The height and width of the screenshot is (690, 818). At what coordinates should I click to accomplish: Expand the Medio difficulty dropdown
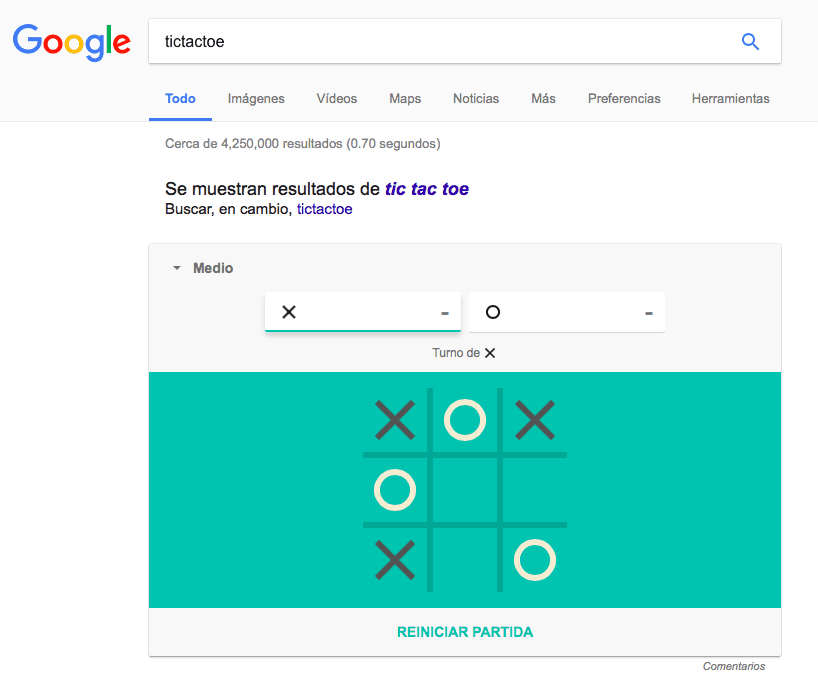[203, 268]
